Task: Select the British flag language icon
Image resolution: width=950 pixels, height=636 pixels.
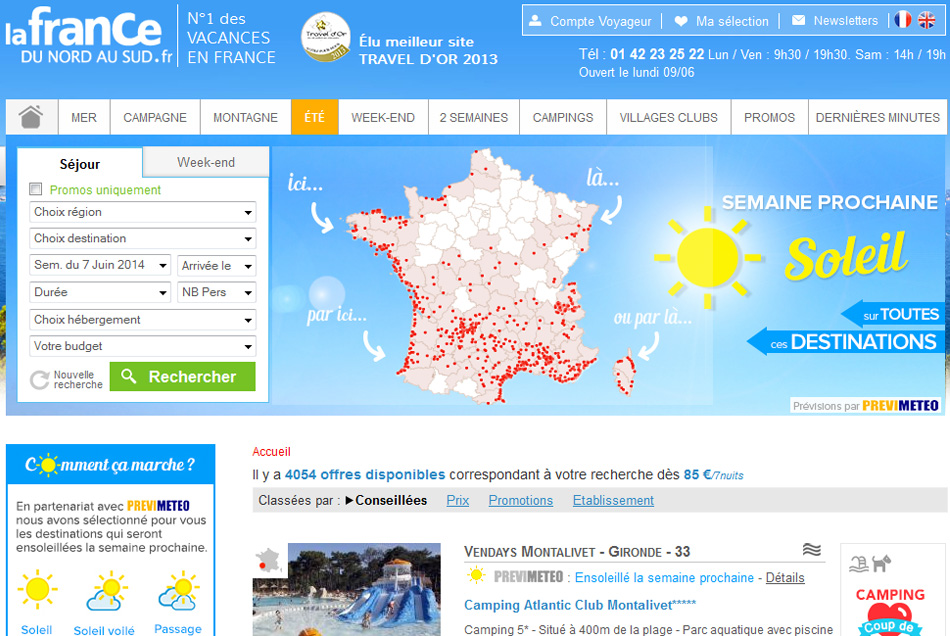Action: (x=926, y=20)
